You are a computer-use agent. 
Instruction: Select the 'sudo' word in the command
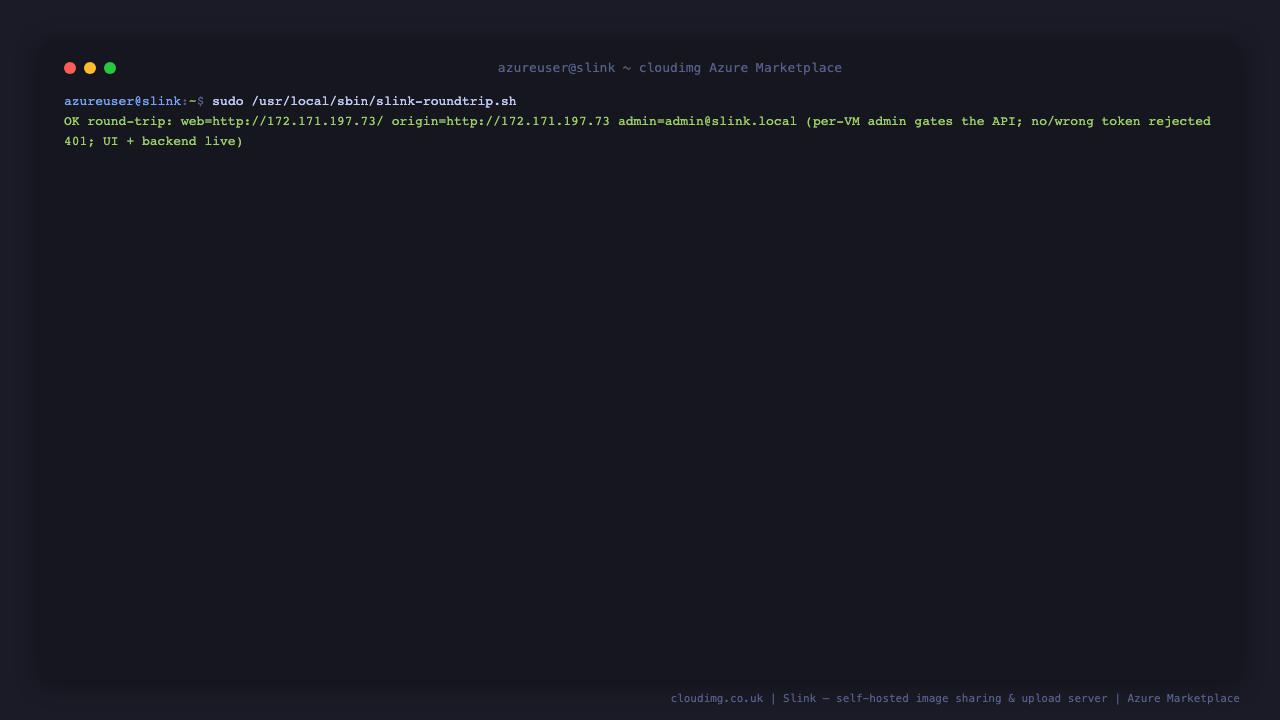pos(228,101)
